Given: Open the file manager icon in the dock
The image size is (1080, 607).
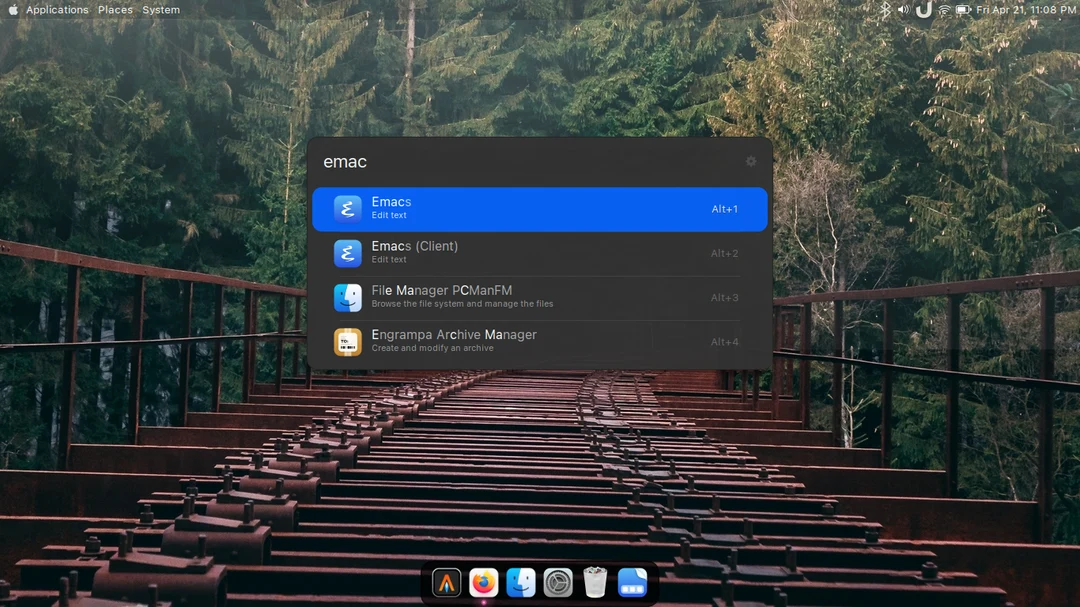Looking at the screenshot, I should click(521, 582).
